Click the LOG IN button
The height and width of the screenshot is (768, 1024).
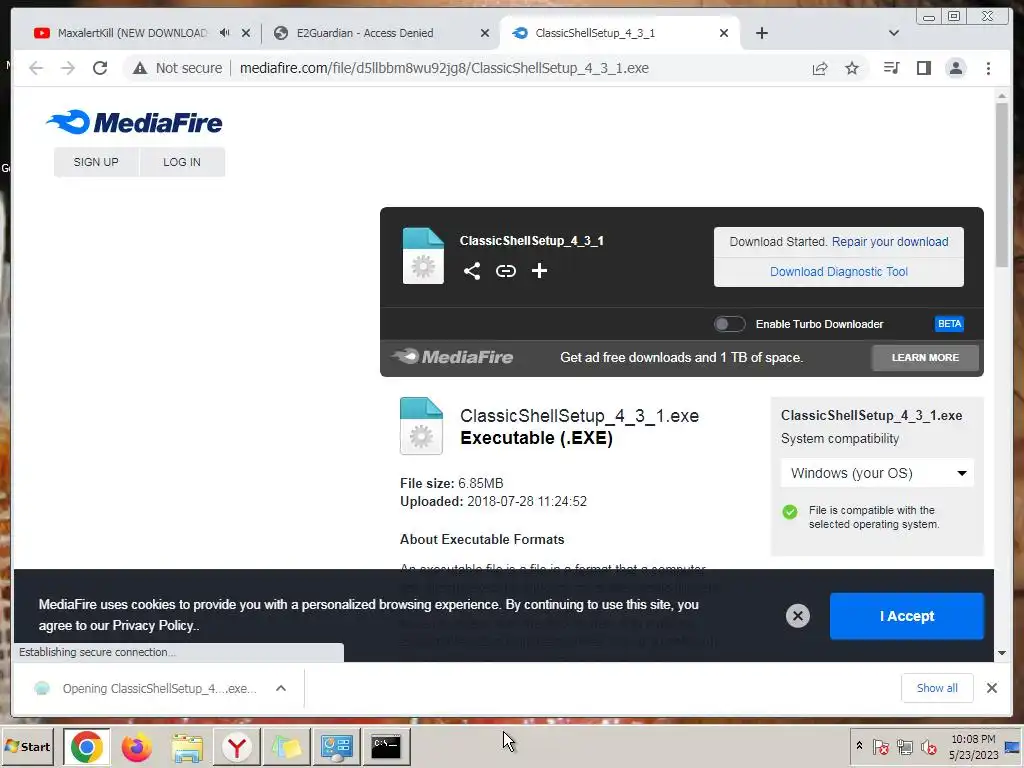click(182, 162)
